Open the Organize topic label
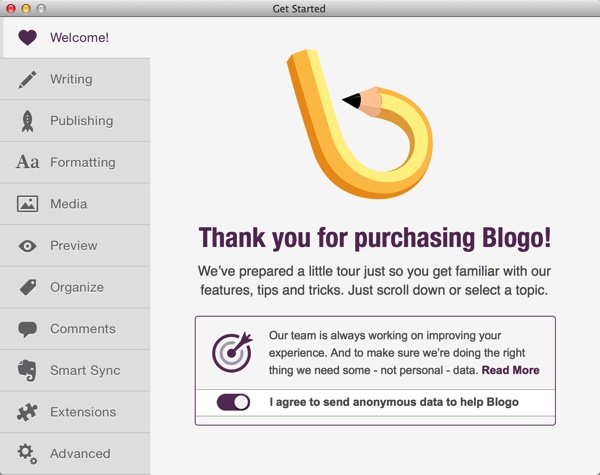 coord(77,287)
